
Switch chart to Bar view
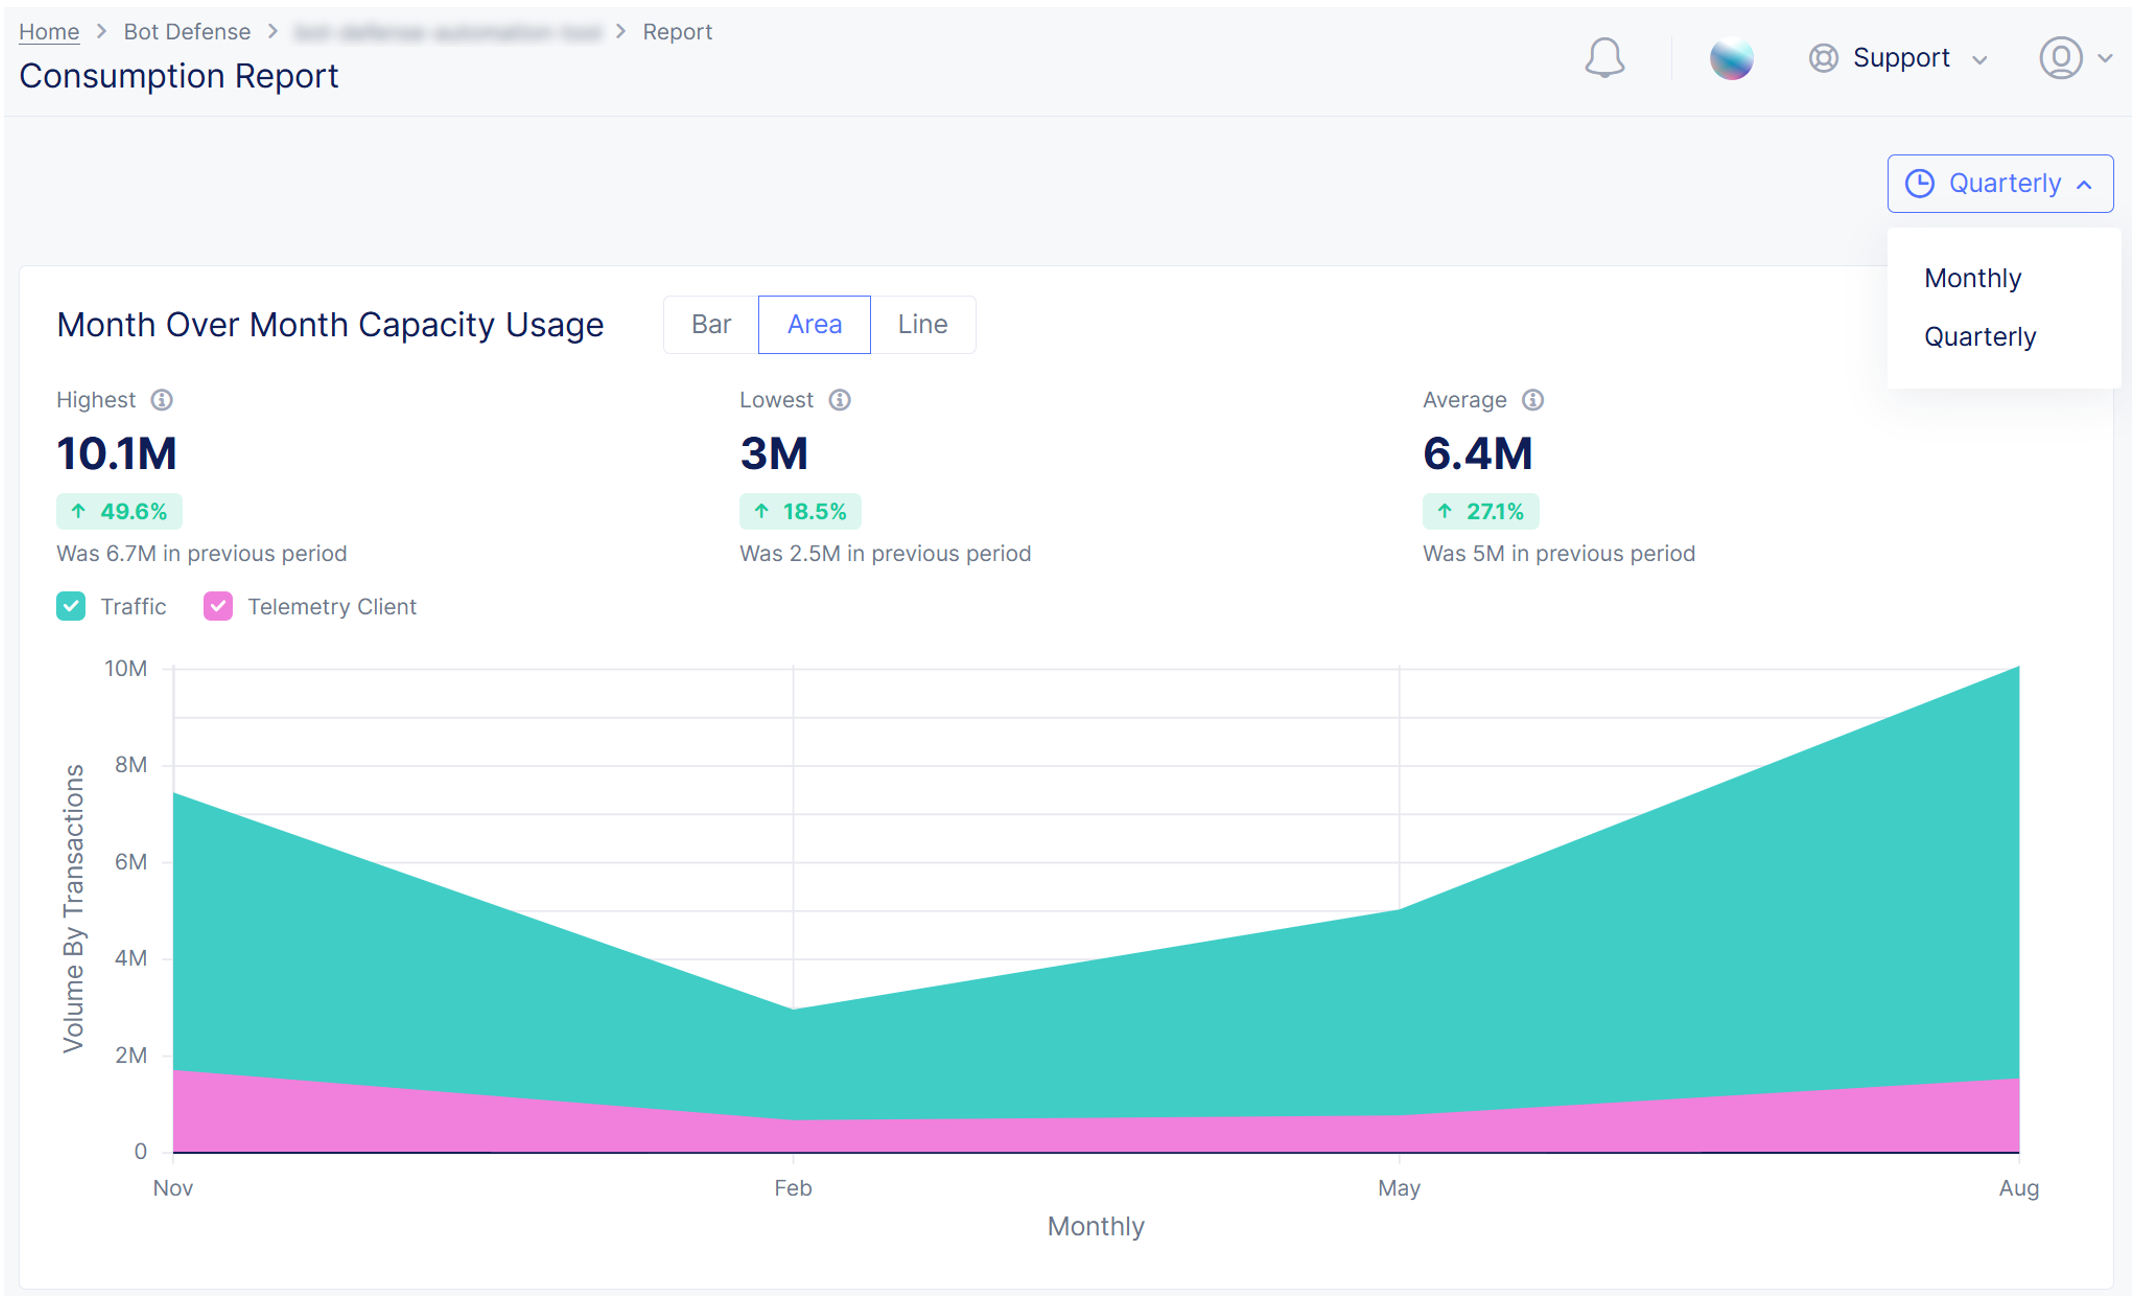[x=711, y=324]
